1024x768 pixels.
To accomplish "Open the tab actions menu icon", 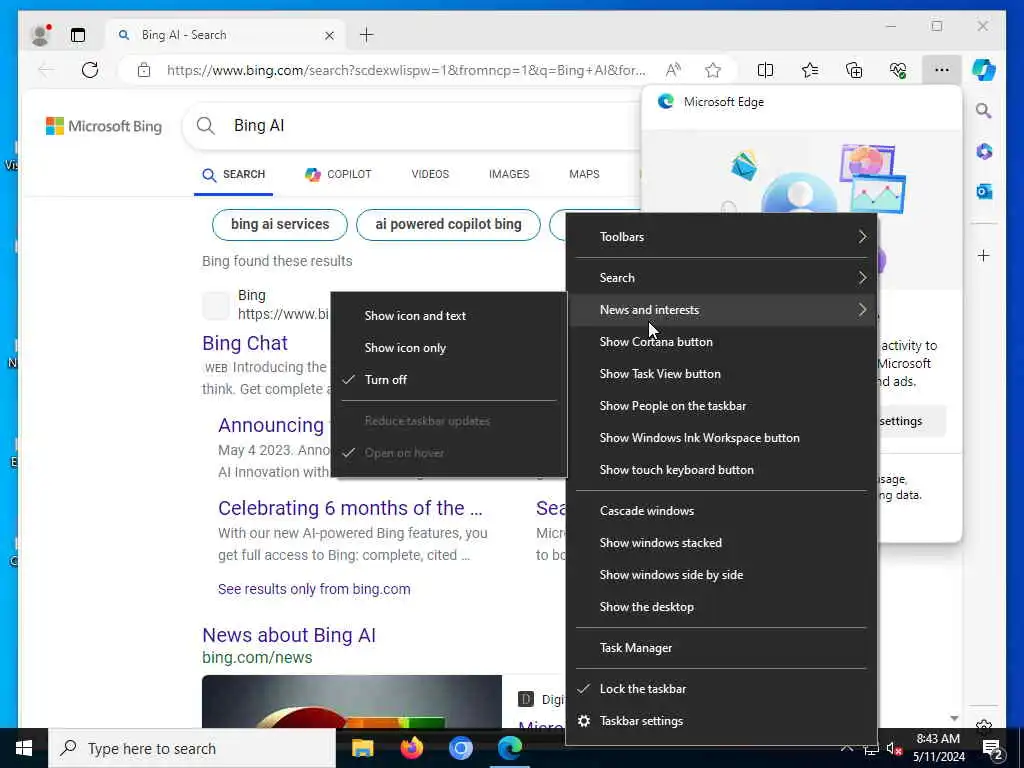I will point(78,35).
